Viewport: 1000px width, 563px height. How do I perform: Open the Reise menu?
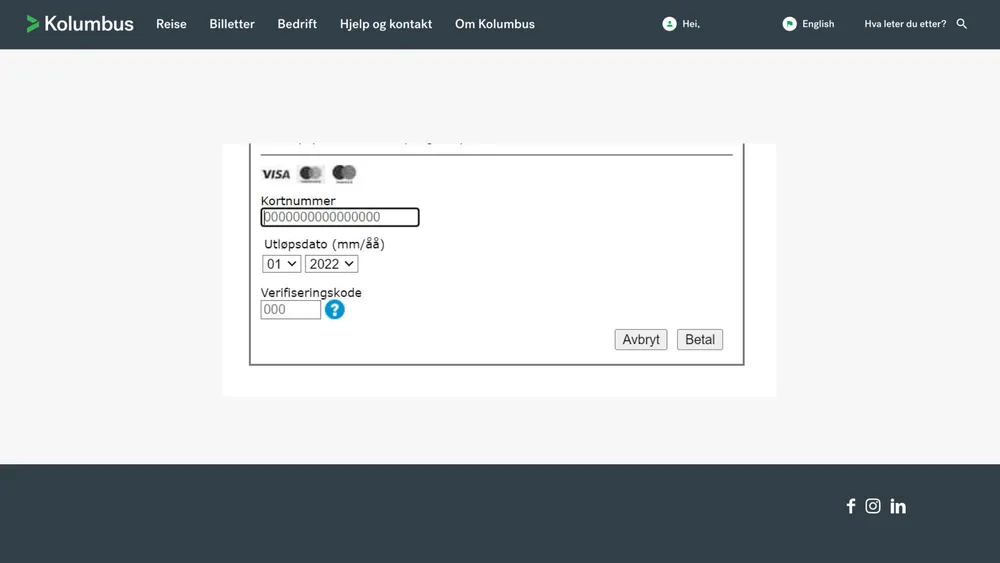(x=171, y=24)
